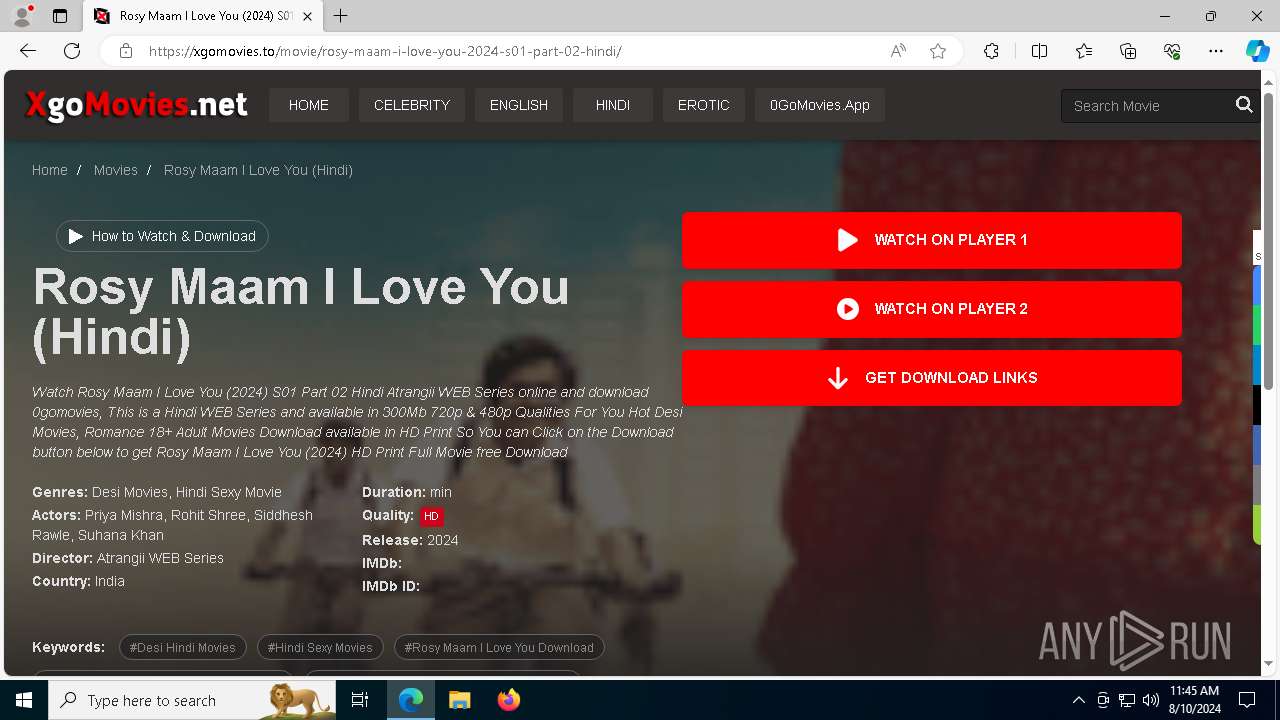Open the Favorites list
The width and height of the screenshot is (1280, 720).
coord(1084,51)
